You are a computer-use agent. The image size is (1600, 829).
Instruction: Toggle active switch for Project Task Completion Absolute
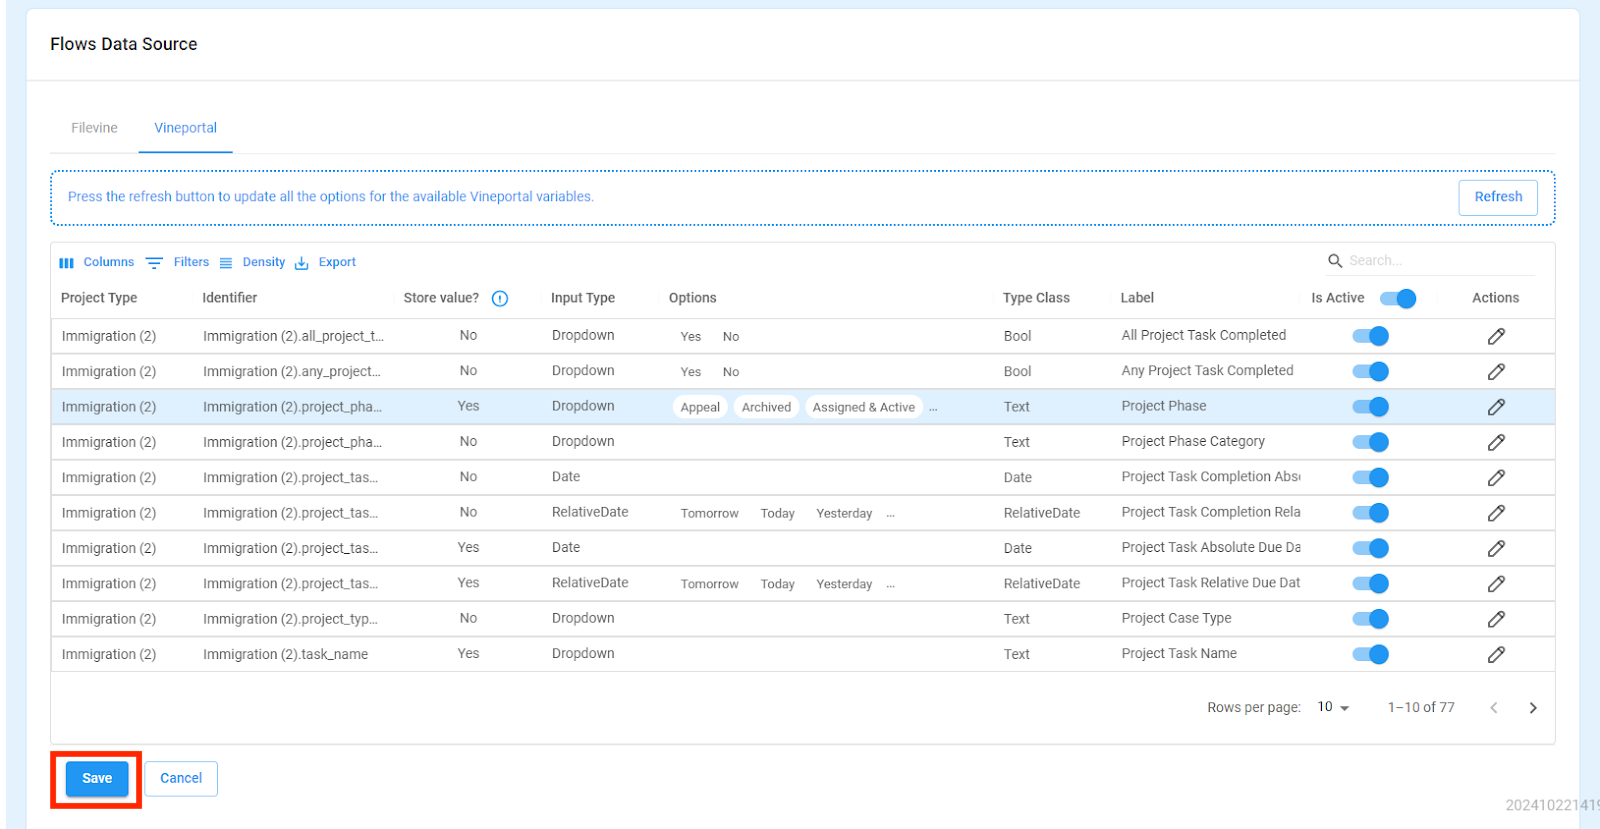click(1371, 477)
